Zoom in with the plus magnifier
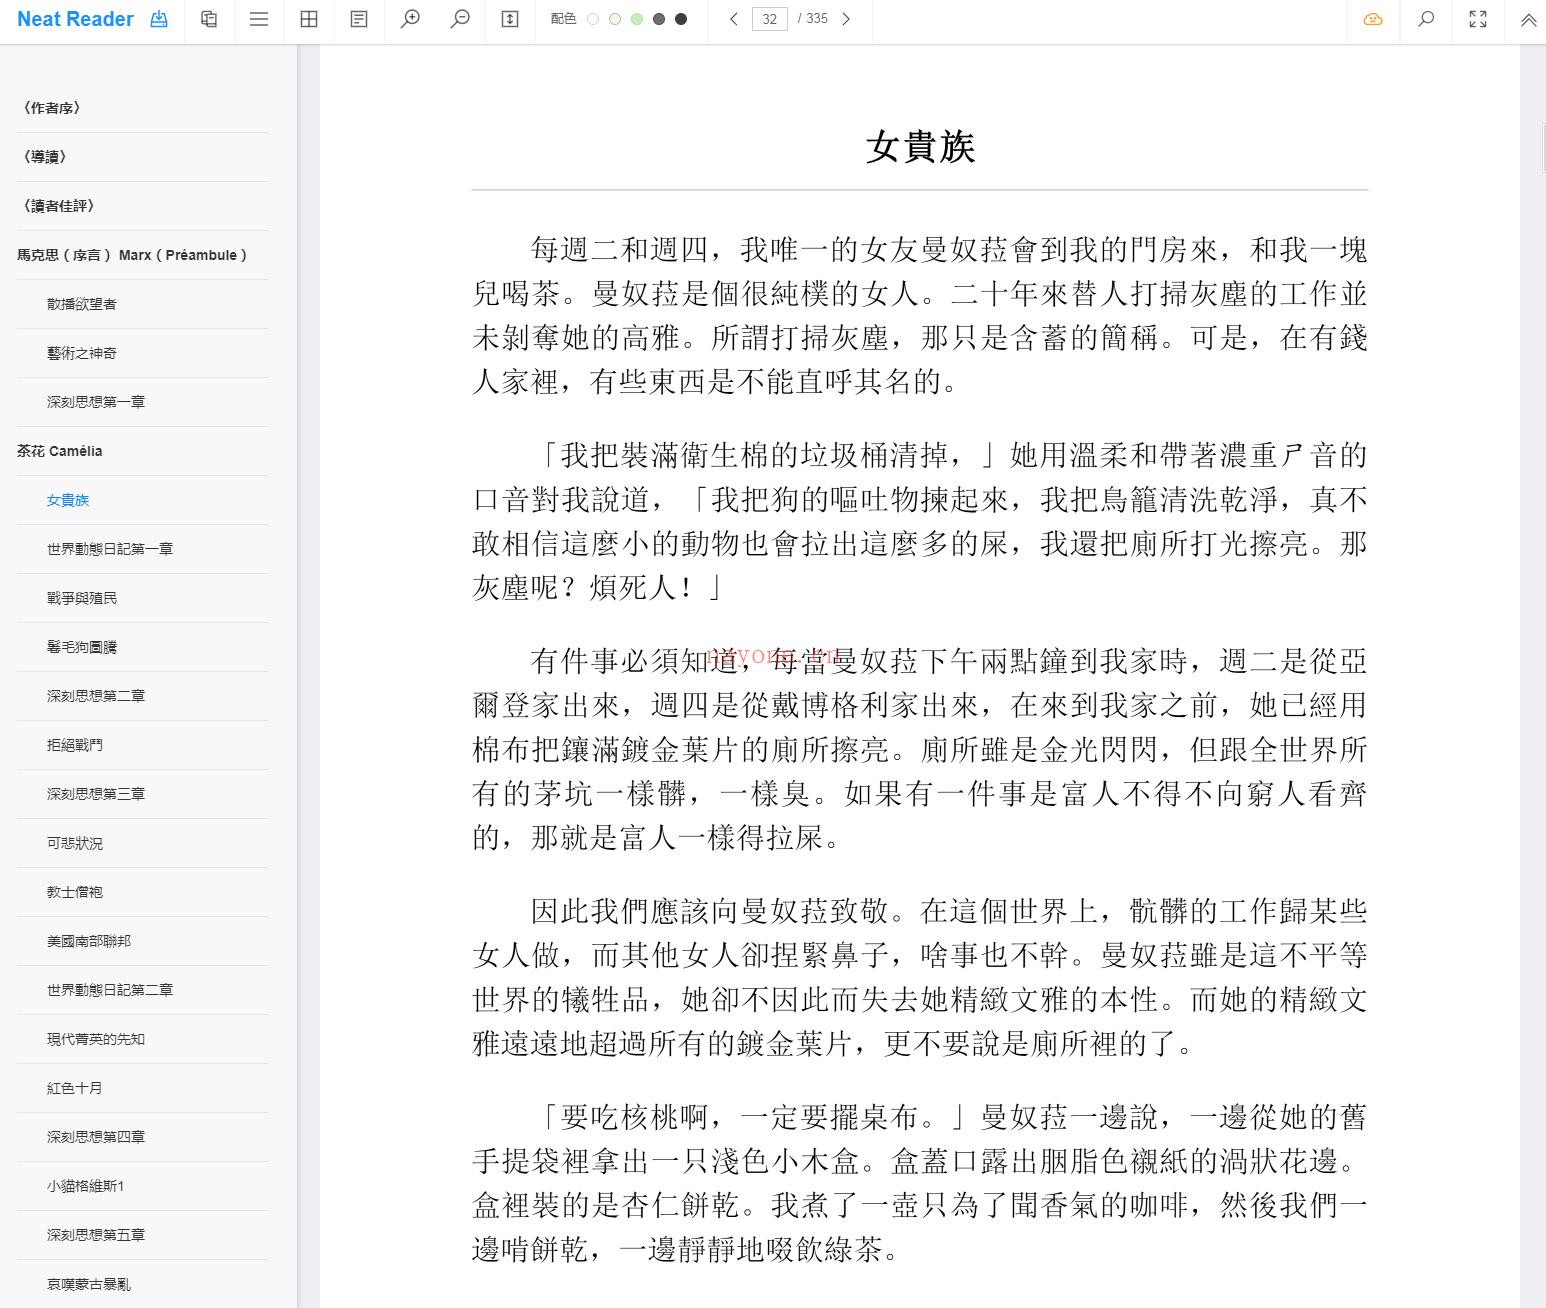 point(410,19)
